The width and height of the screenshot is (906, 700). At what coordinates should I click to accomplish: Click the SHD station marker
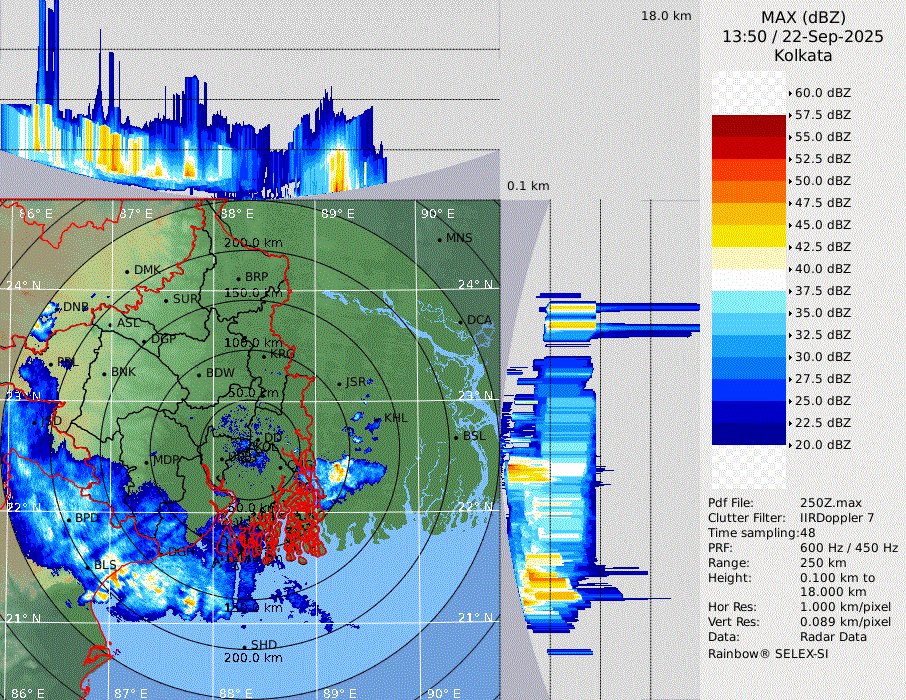(x=244, y=646)
